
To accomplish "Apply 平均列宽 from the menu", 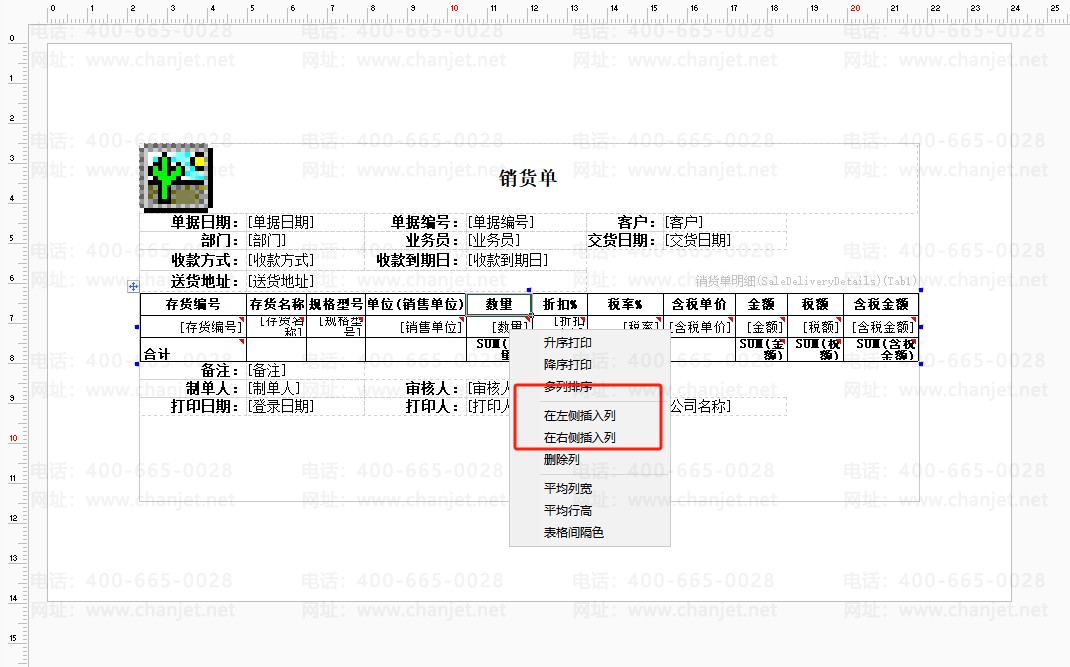I will tap(567, 489).
